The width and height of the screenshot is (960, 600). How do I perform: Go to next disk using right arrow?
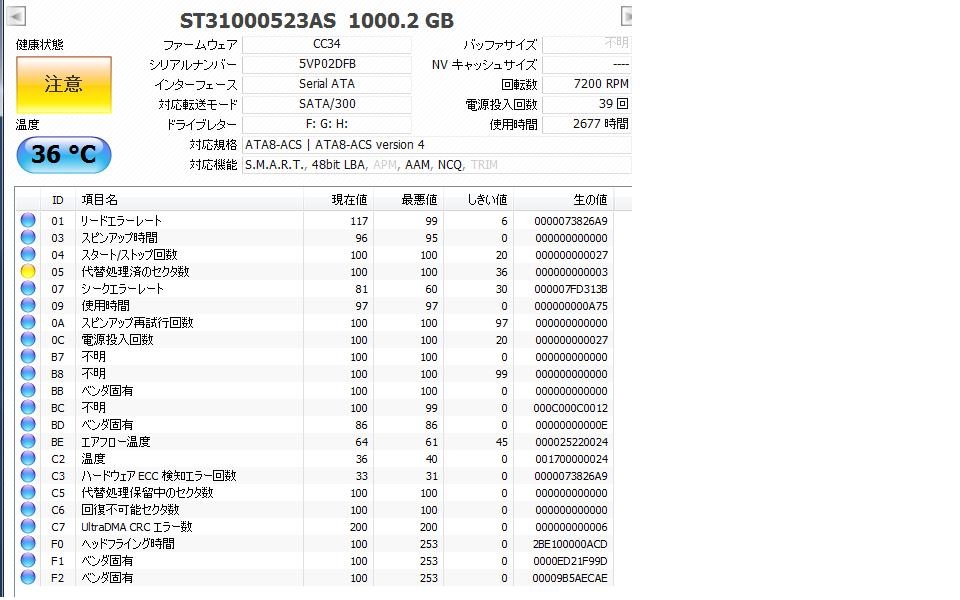(x=626, y=15)
